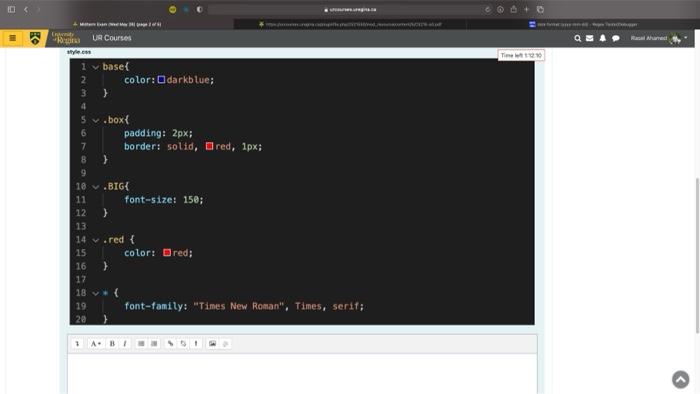Toggle italic formatting in editor

point(125,344)
